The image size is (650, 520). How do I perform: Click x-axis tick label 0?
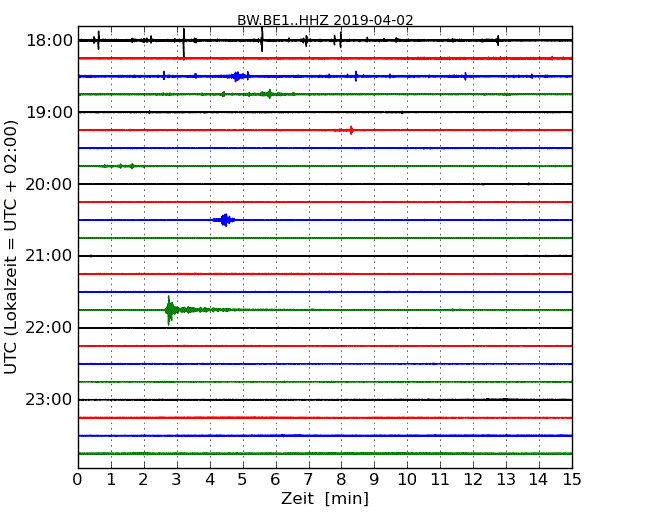pos(78,480)
